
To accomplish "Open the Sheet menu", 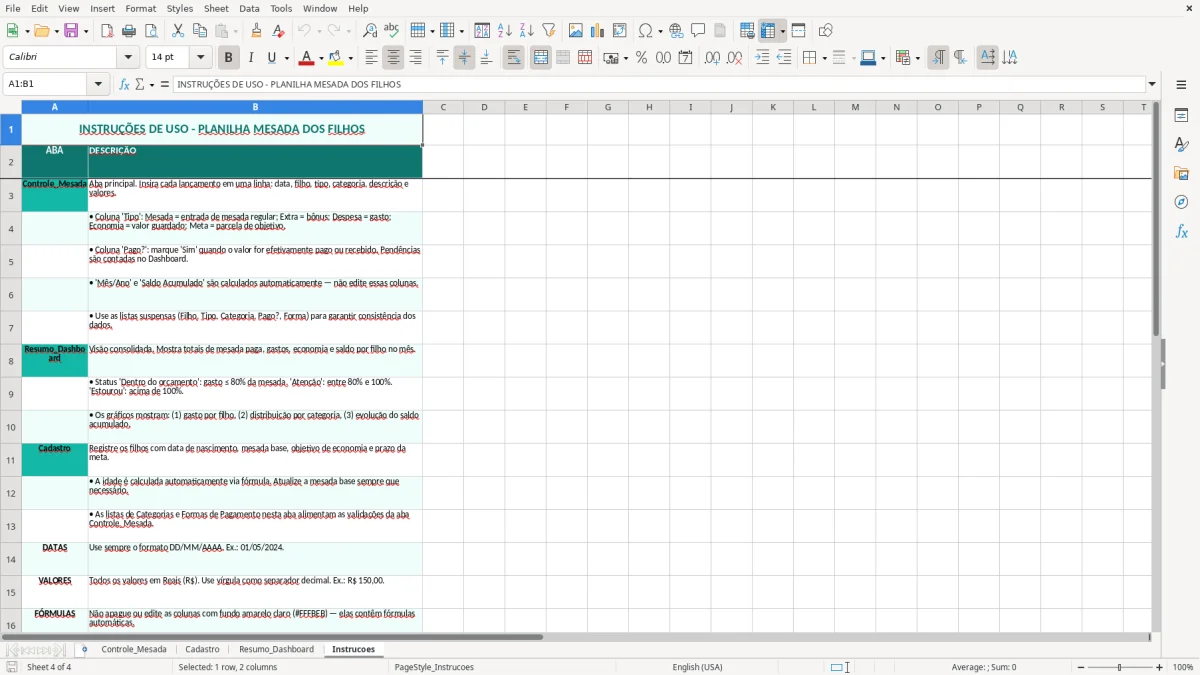I will point(216,8).
